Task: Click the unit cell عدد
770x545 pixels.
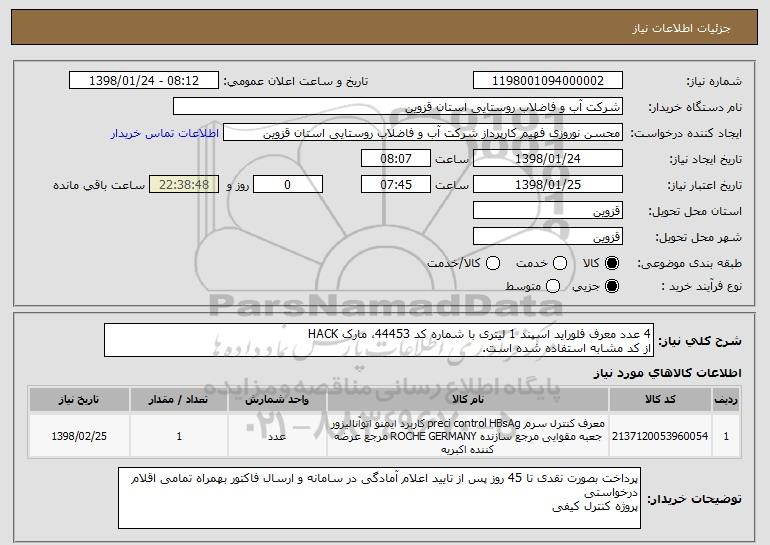Action: click(277, 436)
